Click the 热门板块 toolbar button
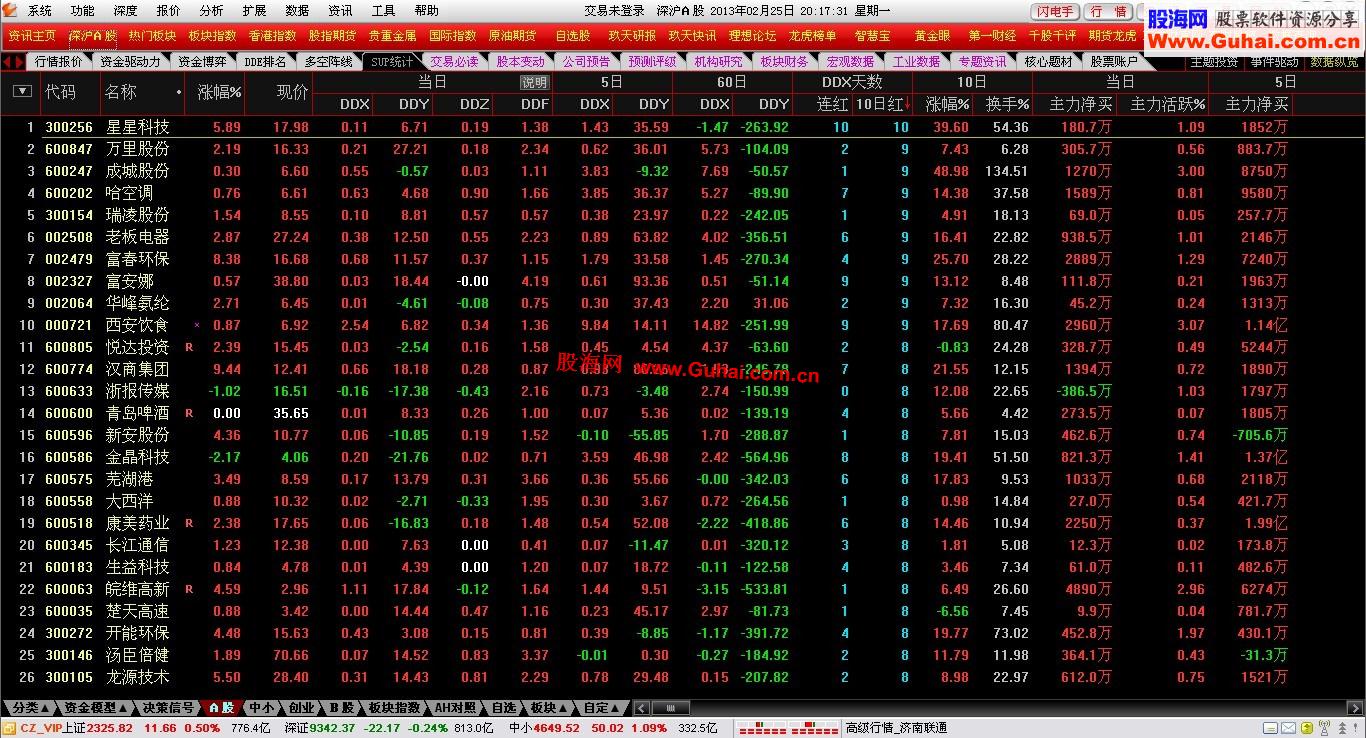 (x=152, y=35)
